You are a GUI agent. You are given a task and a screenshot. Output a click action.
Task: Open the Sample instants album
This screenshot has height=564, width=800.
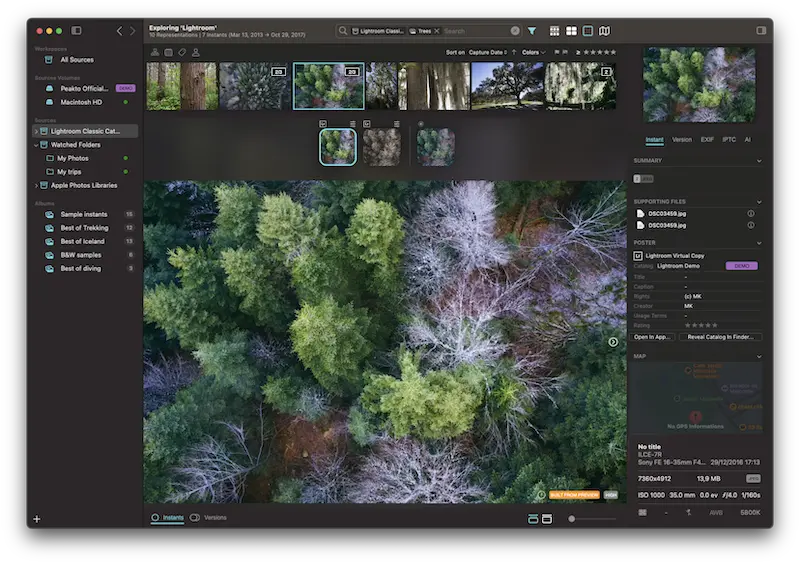pyautogui.click(x=84, y=214)
